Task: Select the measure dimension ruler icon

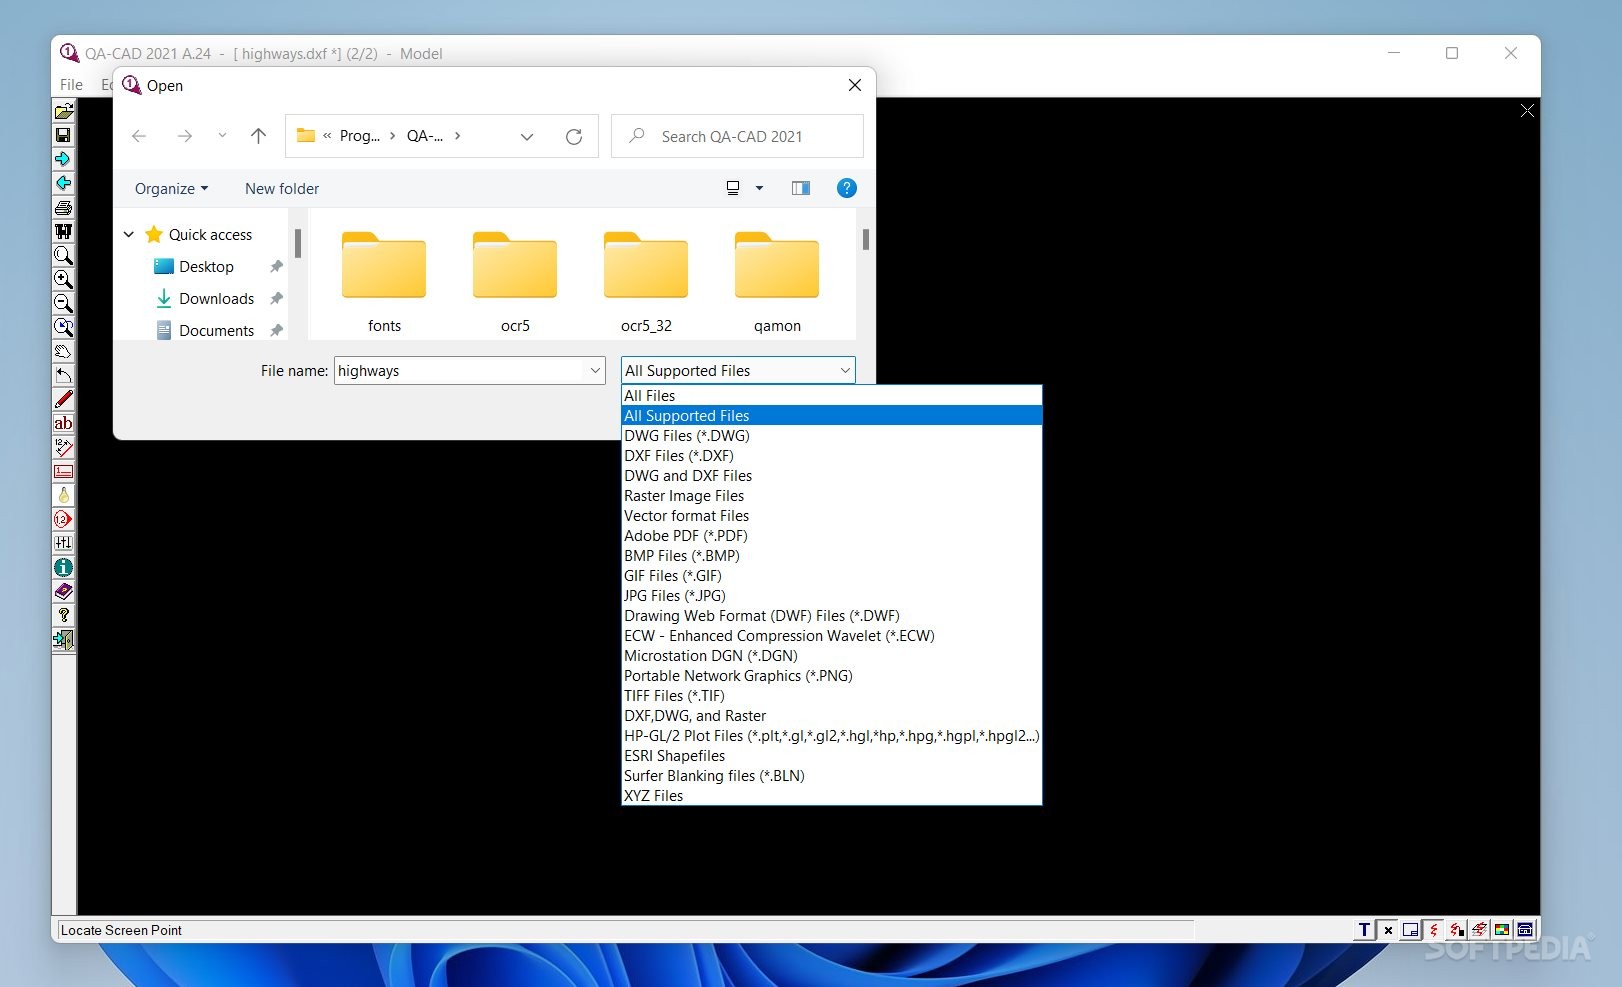Action: [x=63, y=447]
